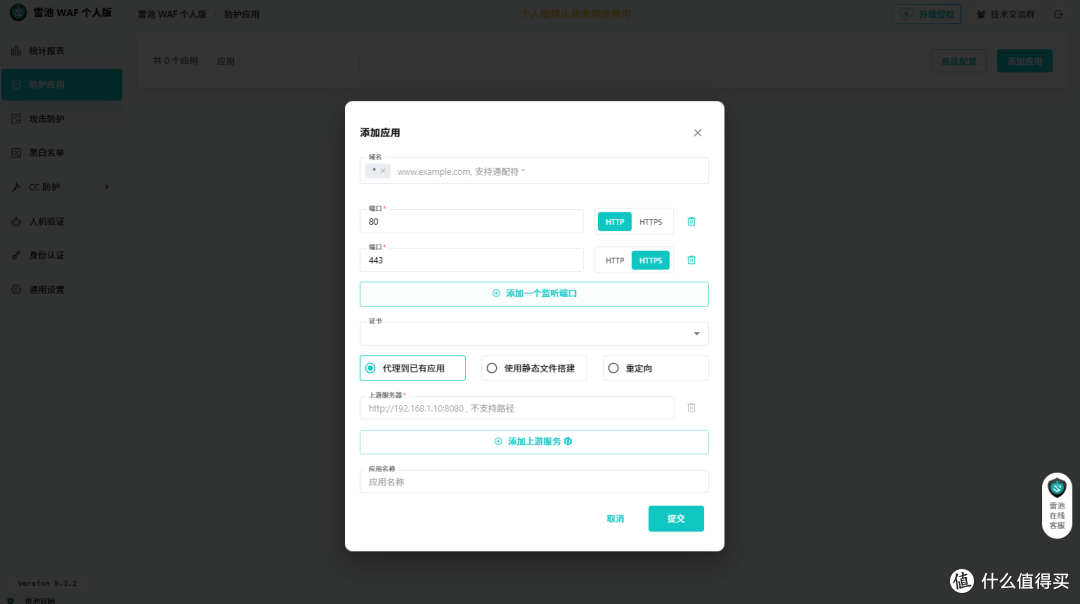The width and height of the screenshot is (1080, 604).
Task: Click 添加一个监听端口 button
Action: 534,293
